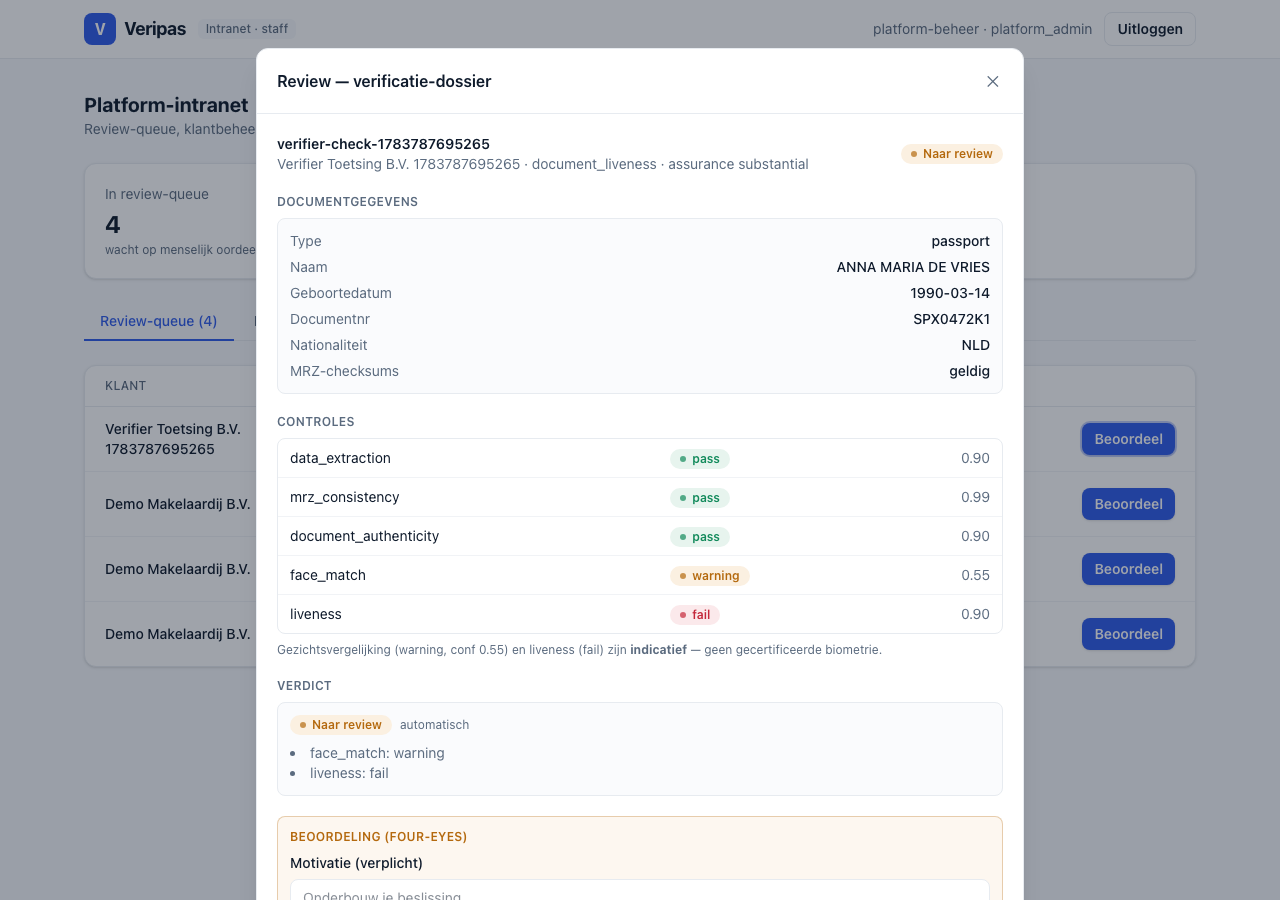Click the "Intranet · staff" badge
This screenshot has width=1280, height=900.
tap(247, 29)
